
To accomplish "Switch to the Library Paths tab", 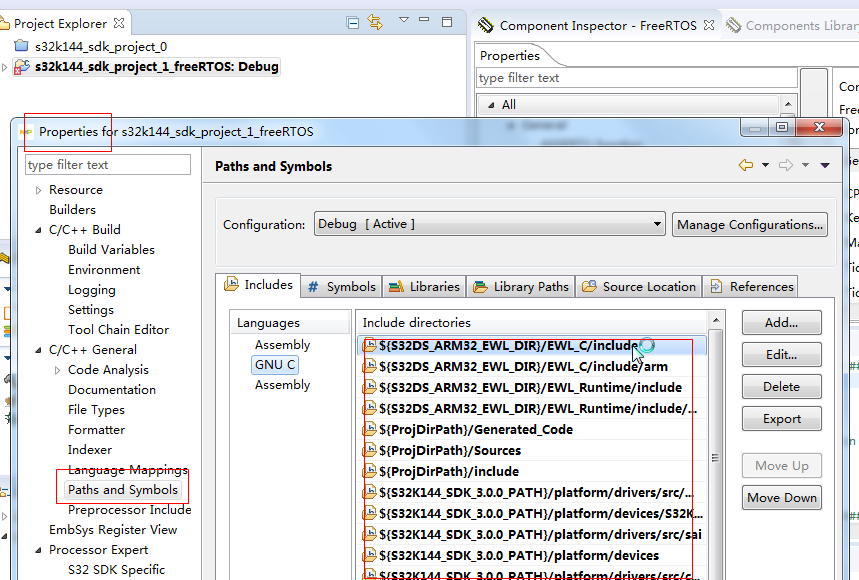I will (x=520, y=286).
